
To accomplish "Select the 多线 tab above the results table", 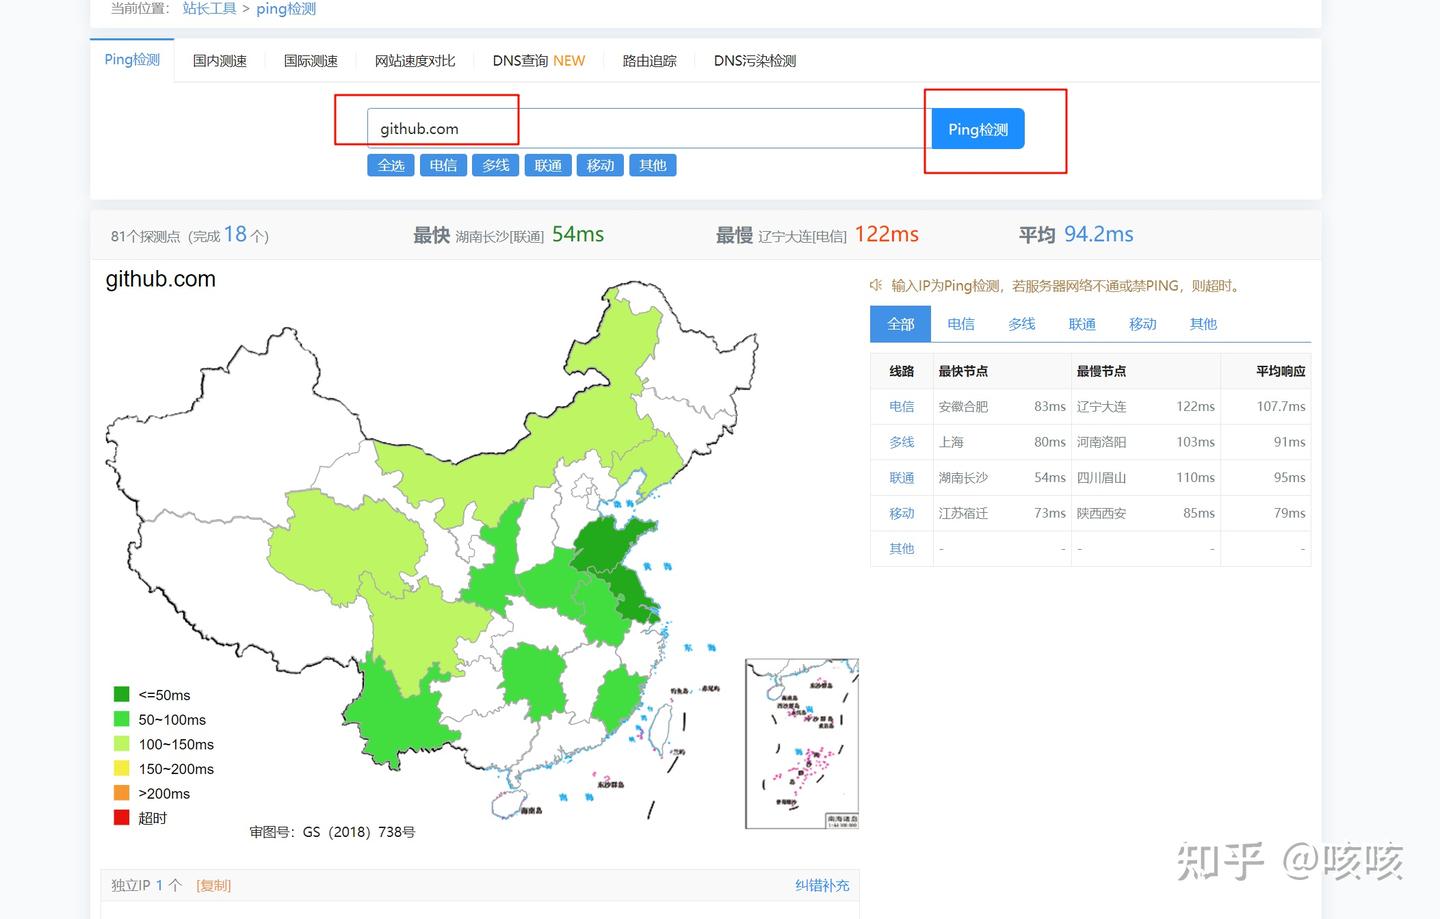I will point(1022,324).
